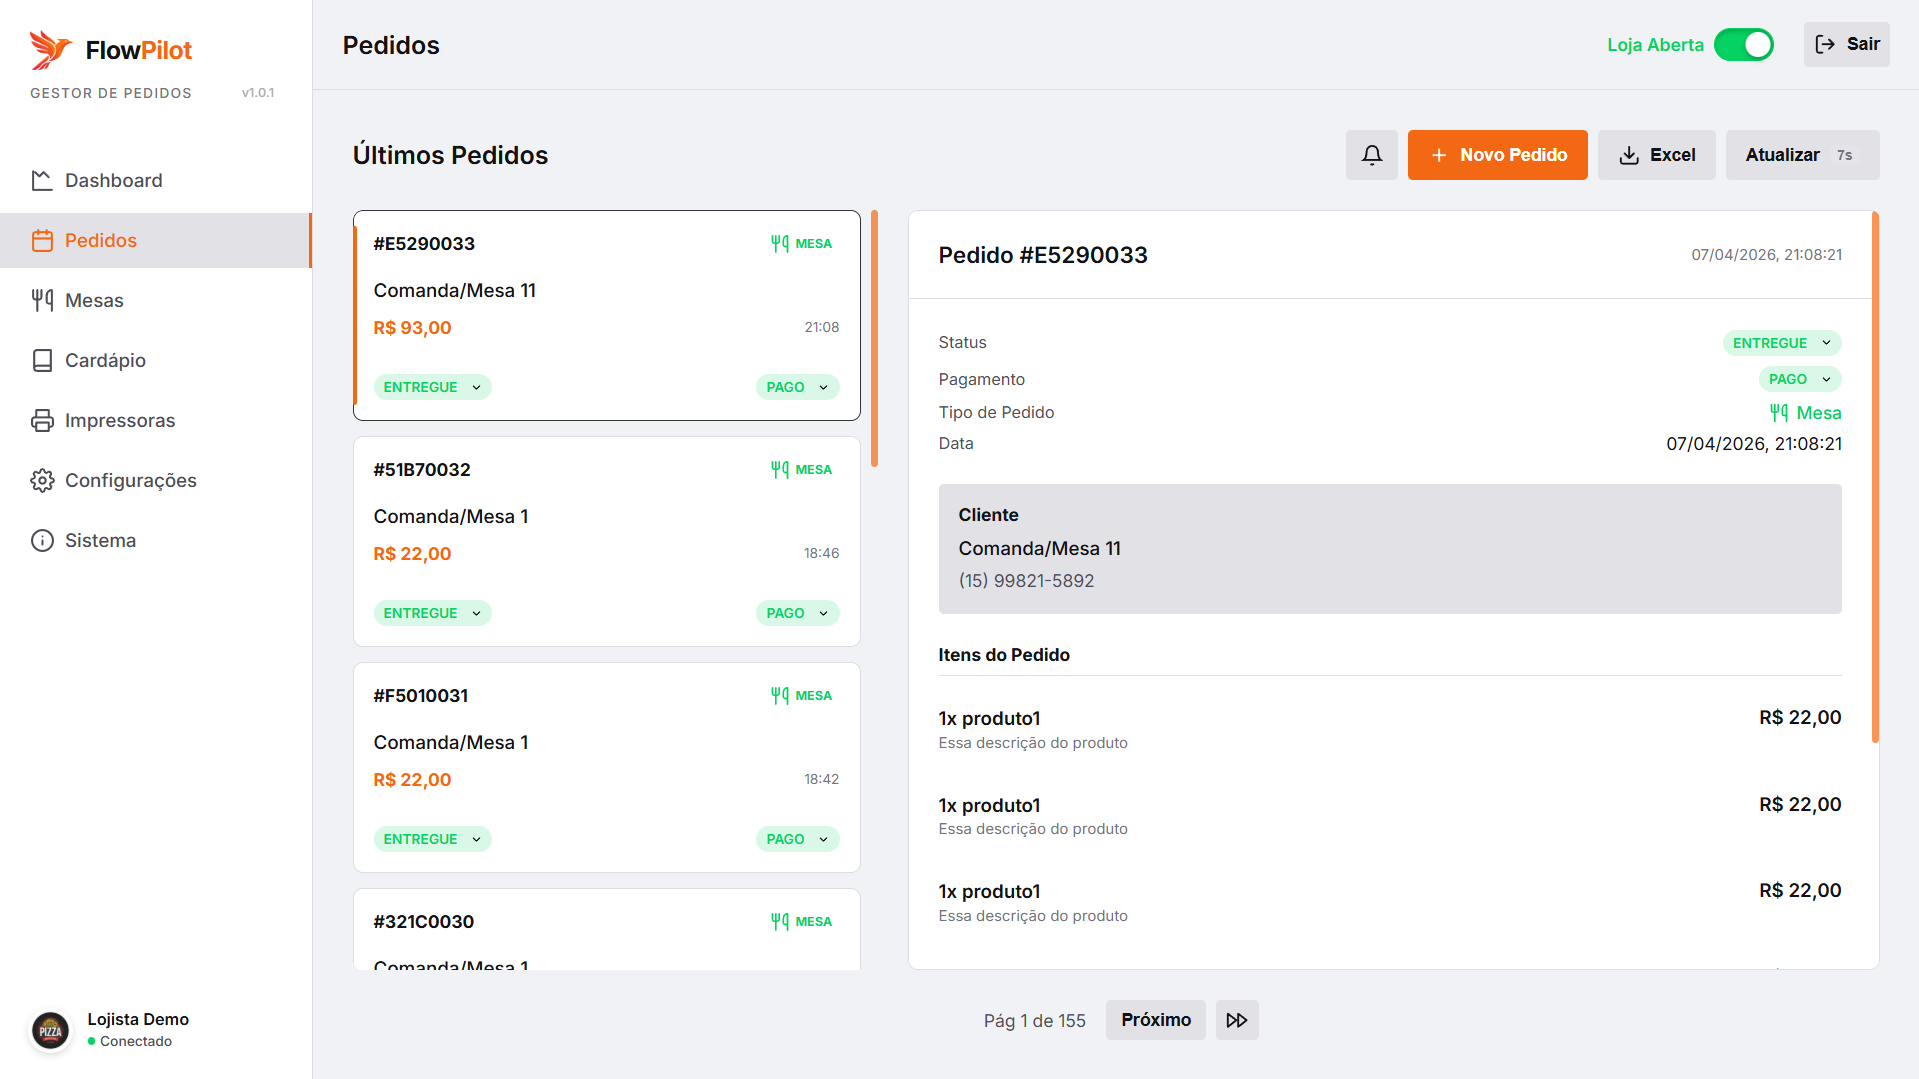Open the Mesas menu item
The width and height of the screenshot is (1919, 1079).
click(94, 300)
